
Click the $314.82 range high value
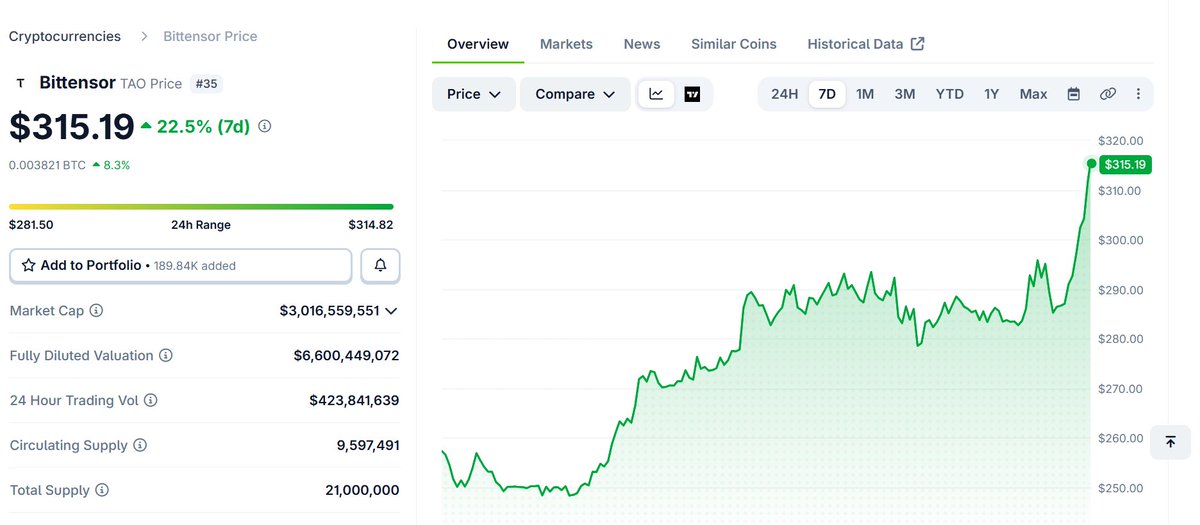[371, 225]
